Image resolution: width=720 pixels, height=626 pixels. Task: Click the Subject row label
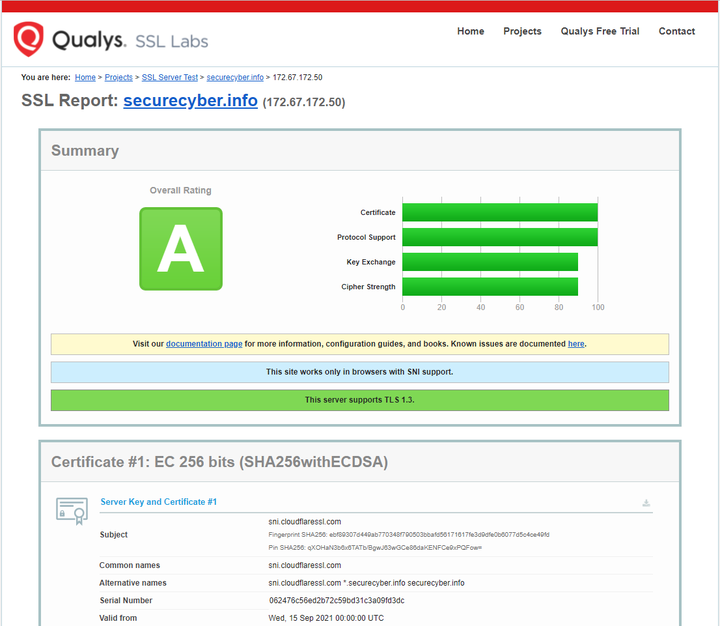pos(113,535)
